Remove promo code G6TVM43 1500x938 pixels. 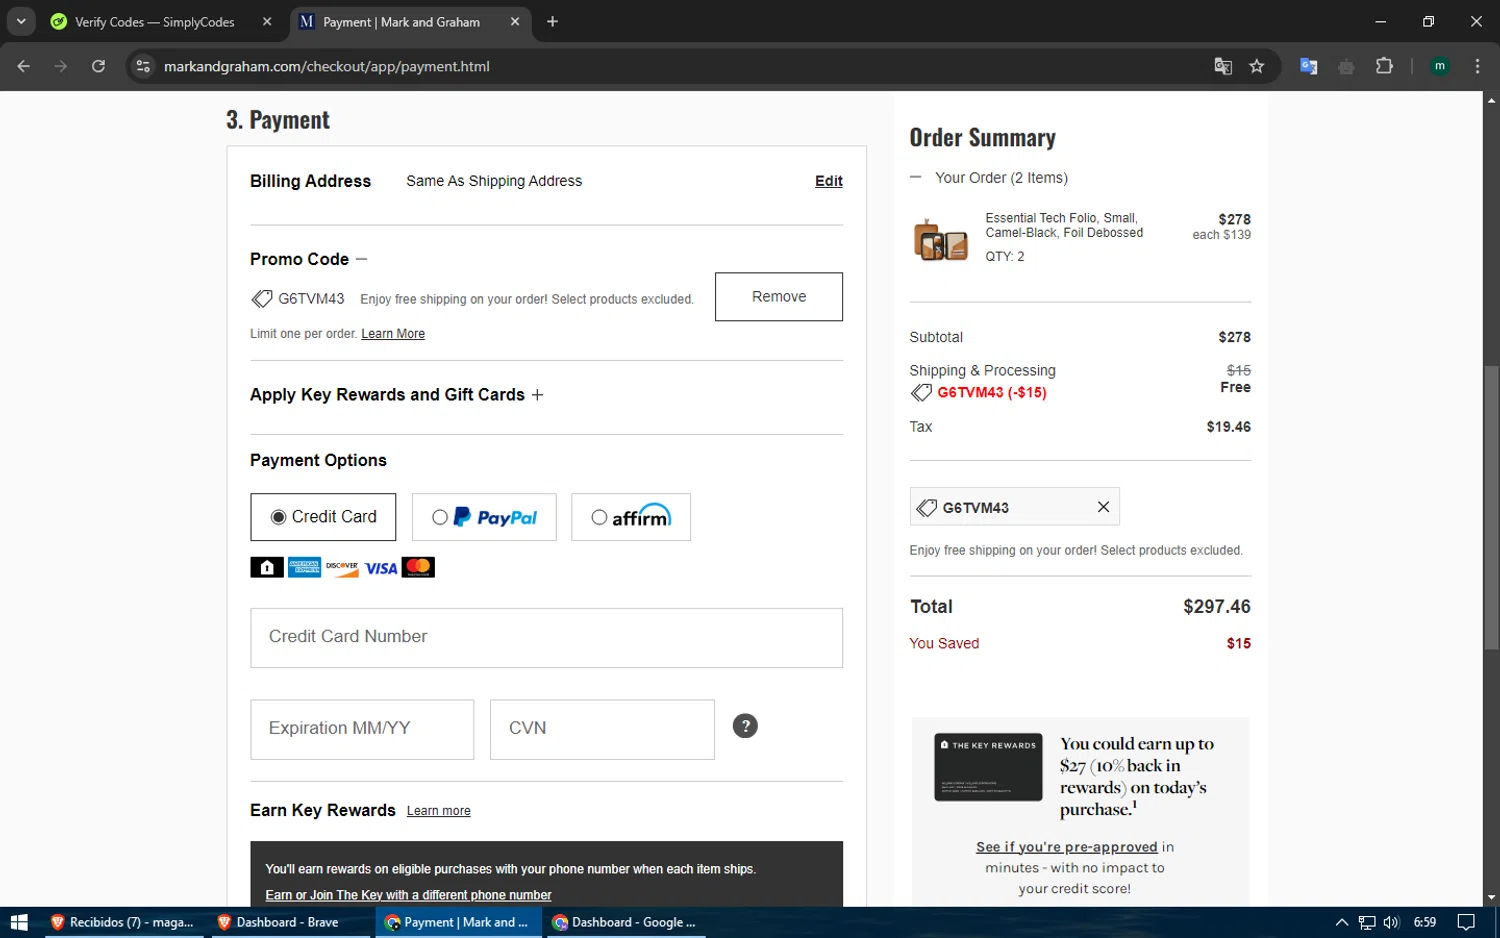point(779,297)
